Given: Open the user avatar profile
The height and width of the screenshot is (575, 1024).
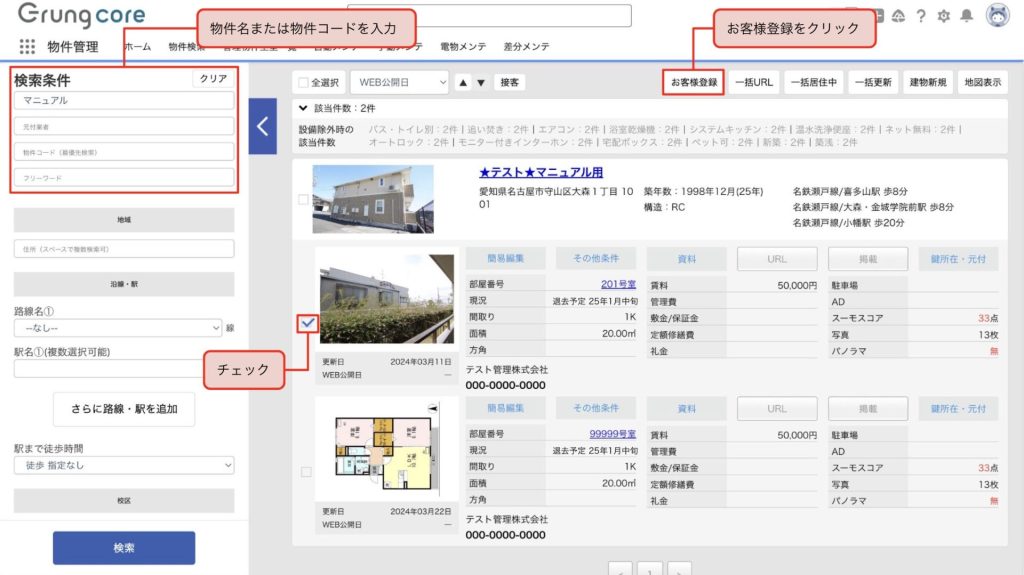Looking at the screenshot, I should click(x=997, y=15).
